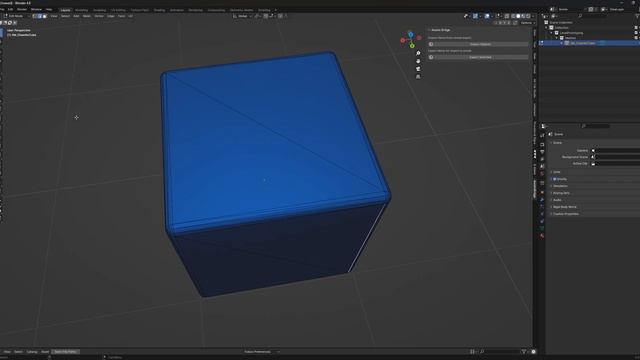
Task: Click the hand pan-view icon
Action: click(418, 61)
